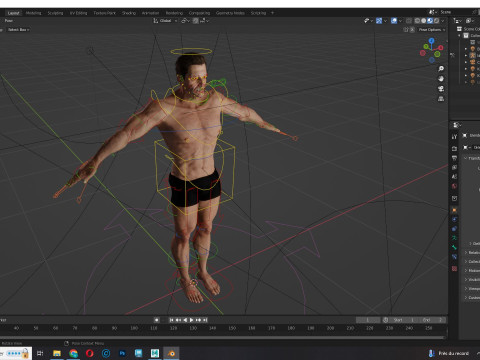
Task: Open the Compositing workspace tab
Action: 199,13
